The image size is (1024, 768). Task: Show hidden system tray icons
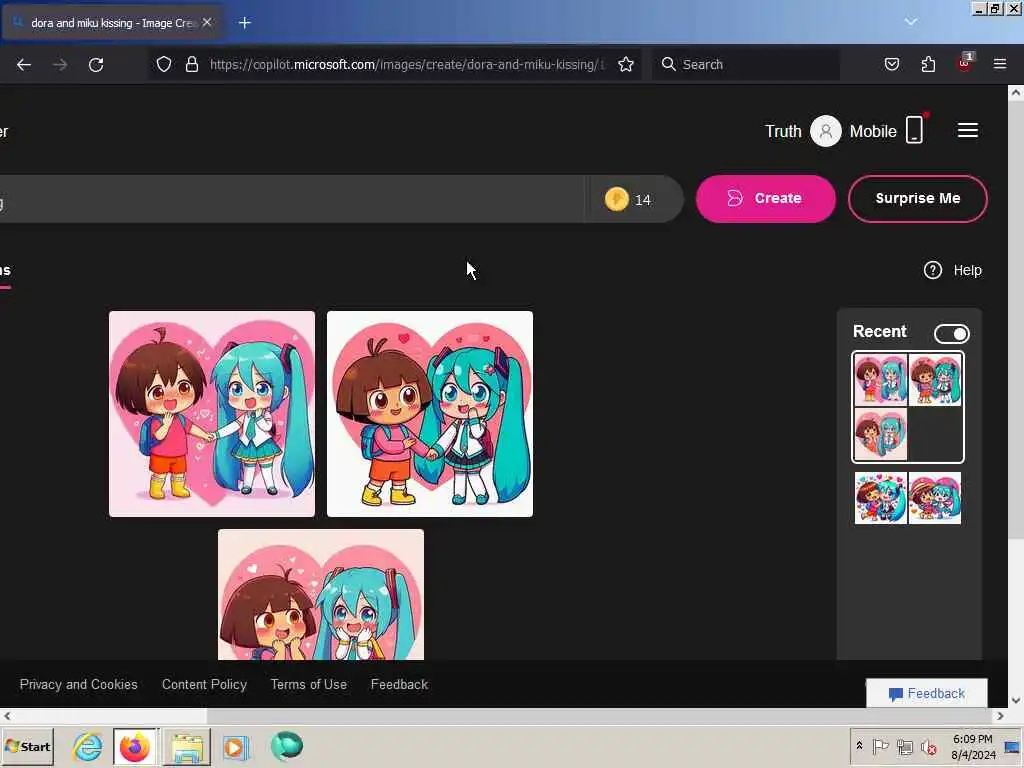pyautogui.click(x=859, y=745)
